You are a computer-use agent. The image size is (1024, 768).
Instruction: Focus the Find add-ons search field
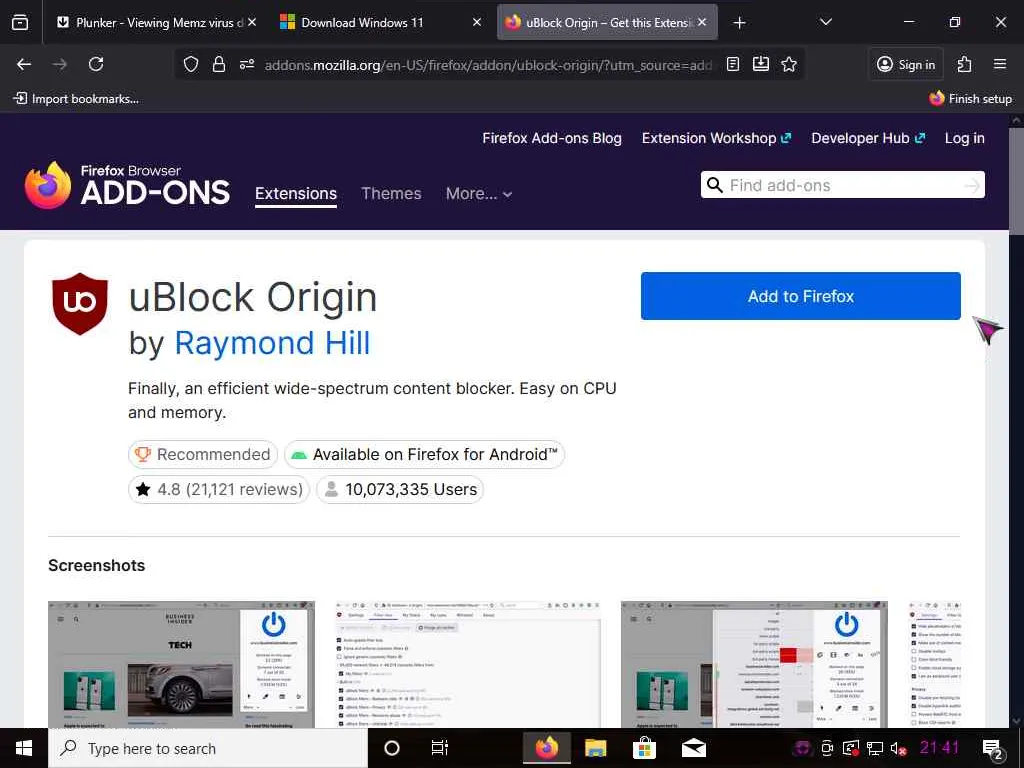tap(842, 185)
